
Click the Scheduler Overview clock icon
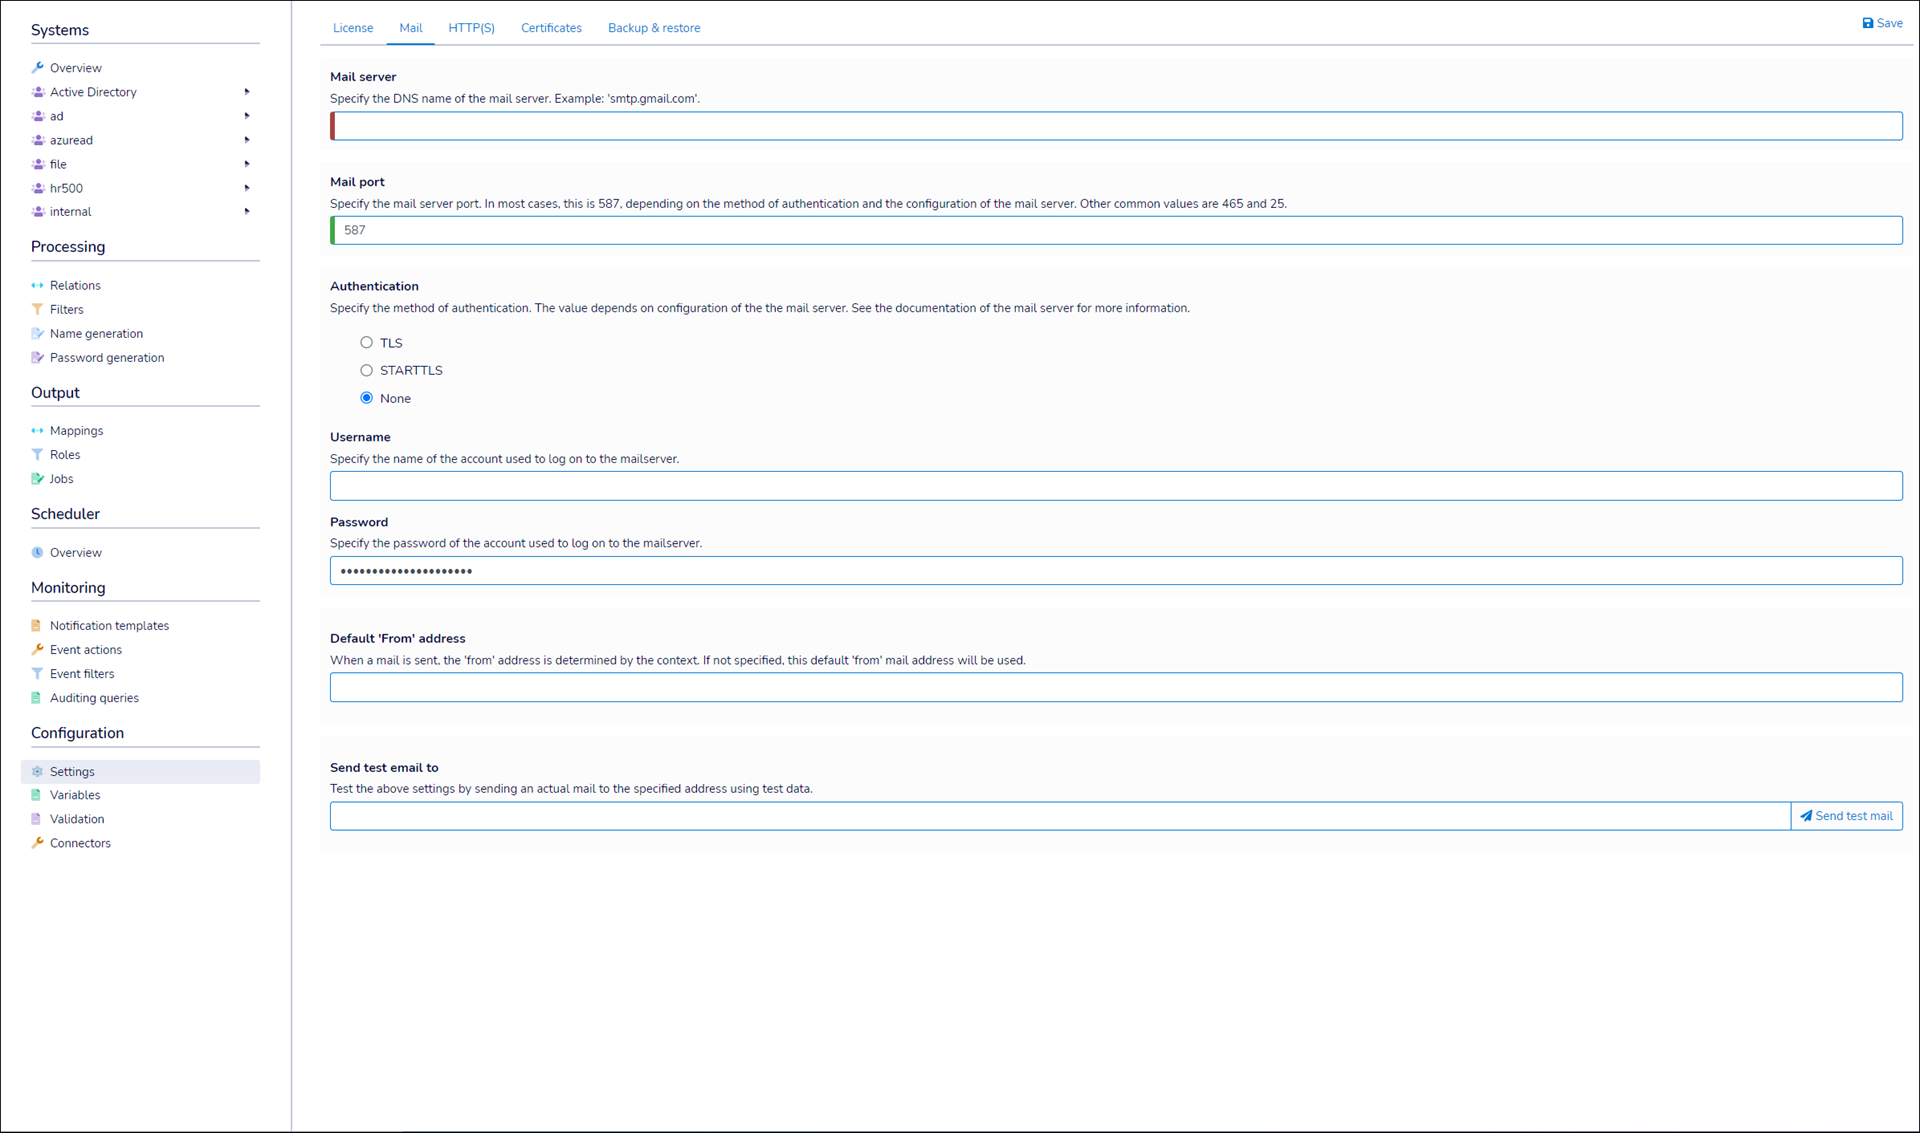(38, 552)
